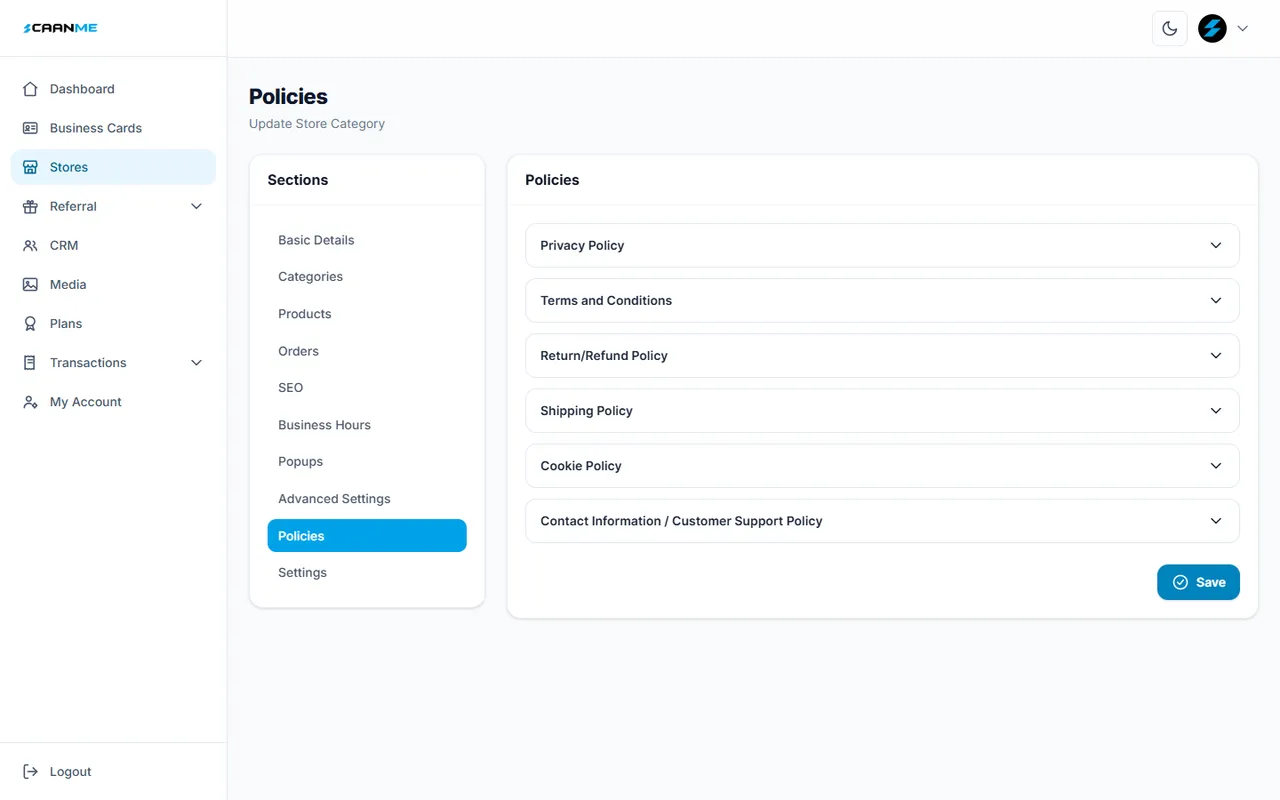Click the Dashboard home icon

coord(30,89)
